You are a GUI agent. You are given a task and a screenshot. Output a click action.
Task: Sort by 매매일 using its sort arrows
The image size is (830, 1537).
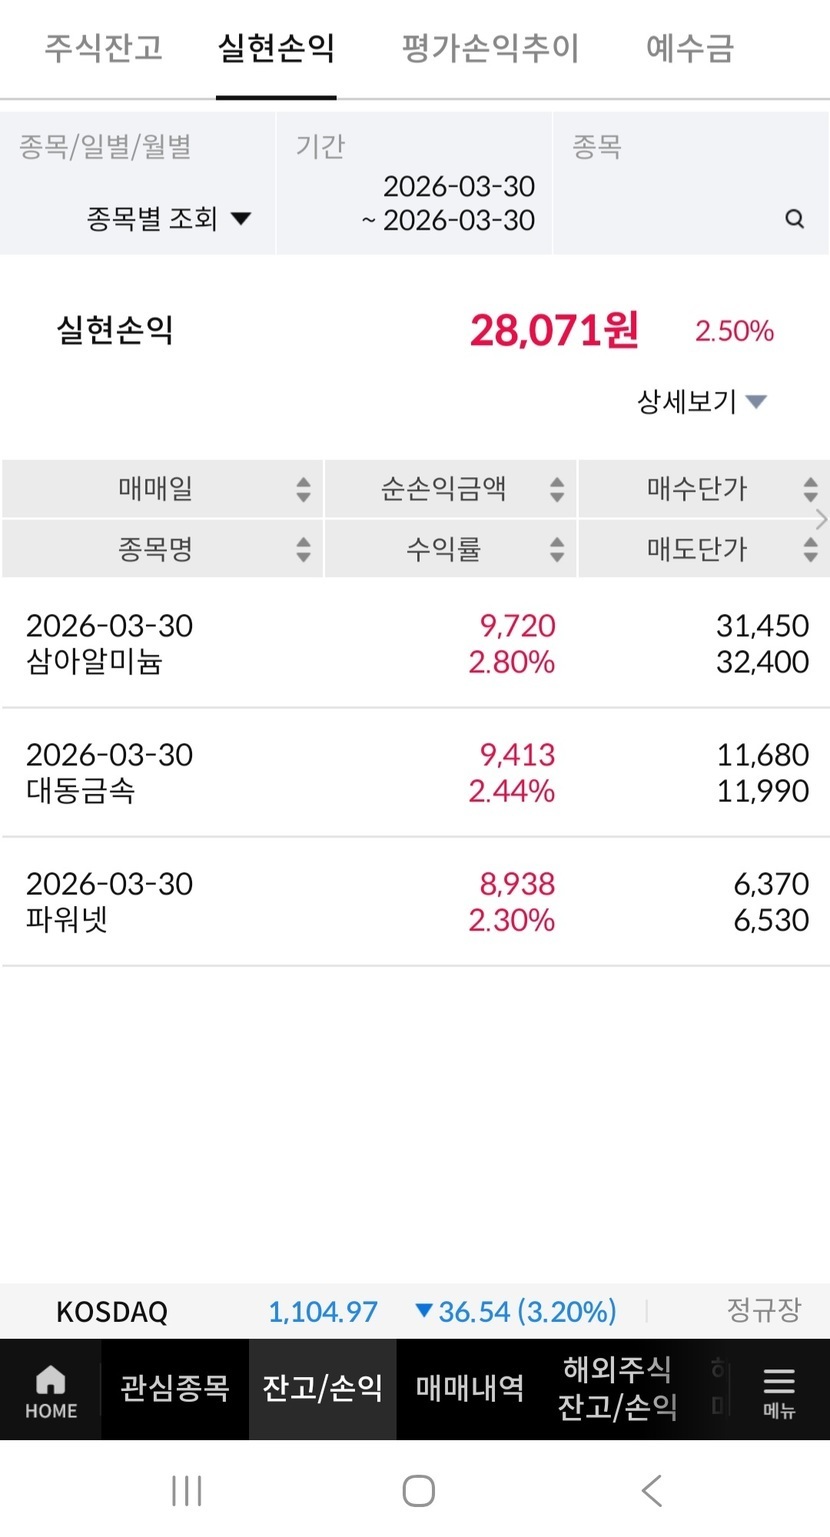[304, 490]
